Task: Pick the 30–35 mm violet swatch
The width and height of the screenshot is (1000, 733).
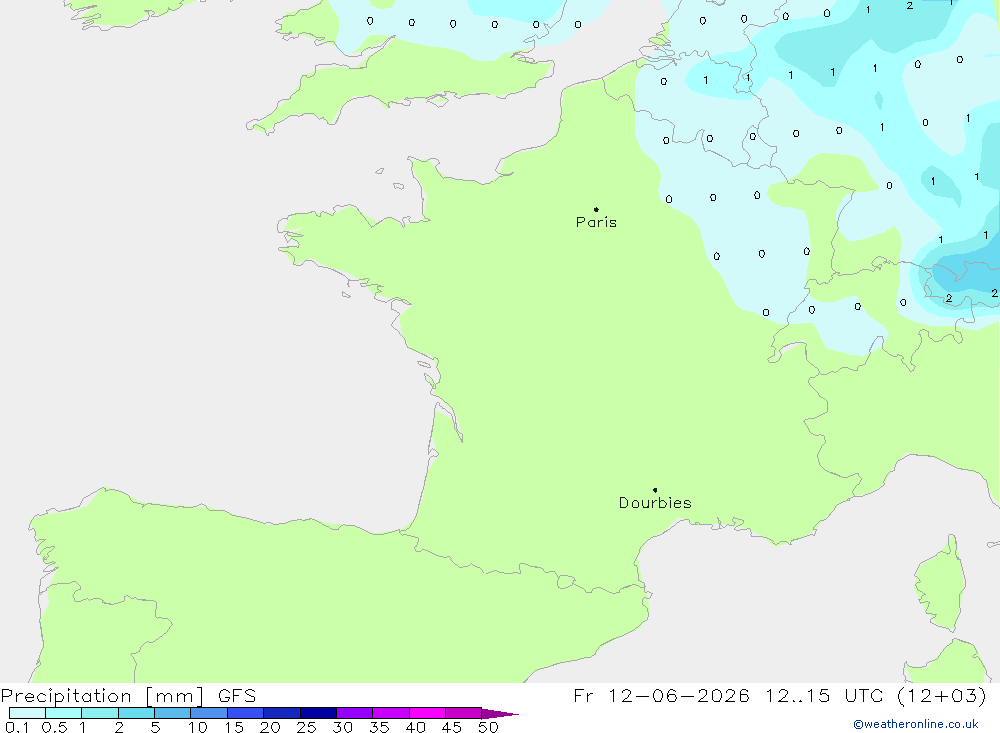Action: 355,713
